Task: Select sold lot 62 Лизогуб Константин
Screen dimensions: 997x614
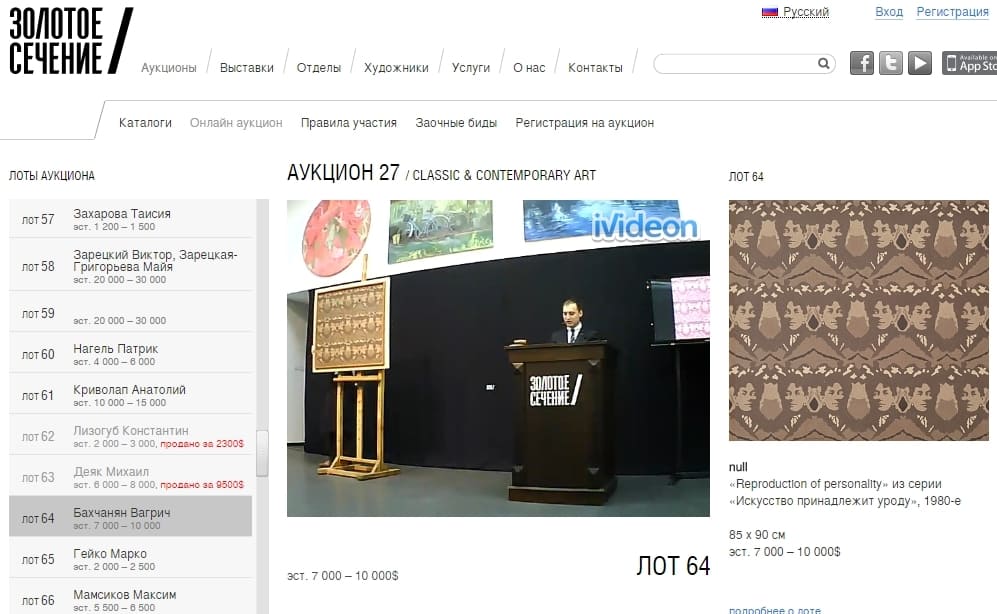Action: [x=130, y=436]
